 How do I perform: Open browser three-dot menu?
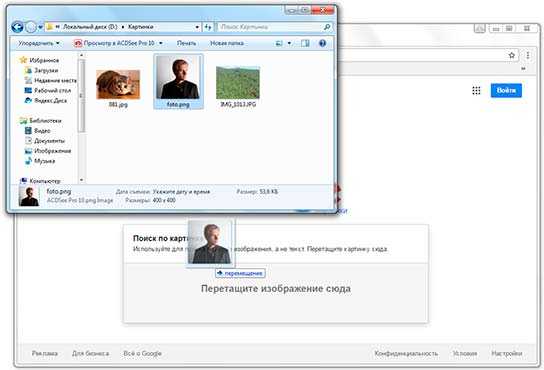(x=528, y=55)
